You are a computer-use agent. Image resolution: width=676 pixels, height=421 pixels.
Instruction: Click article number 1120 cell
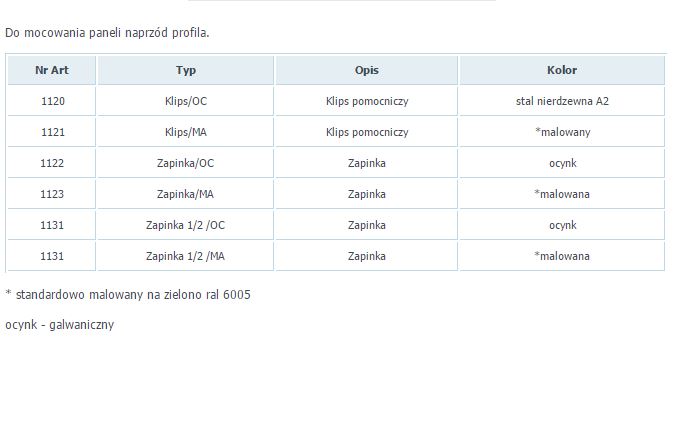coord(52,101)
